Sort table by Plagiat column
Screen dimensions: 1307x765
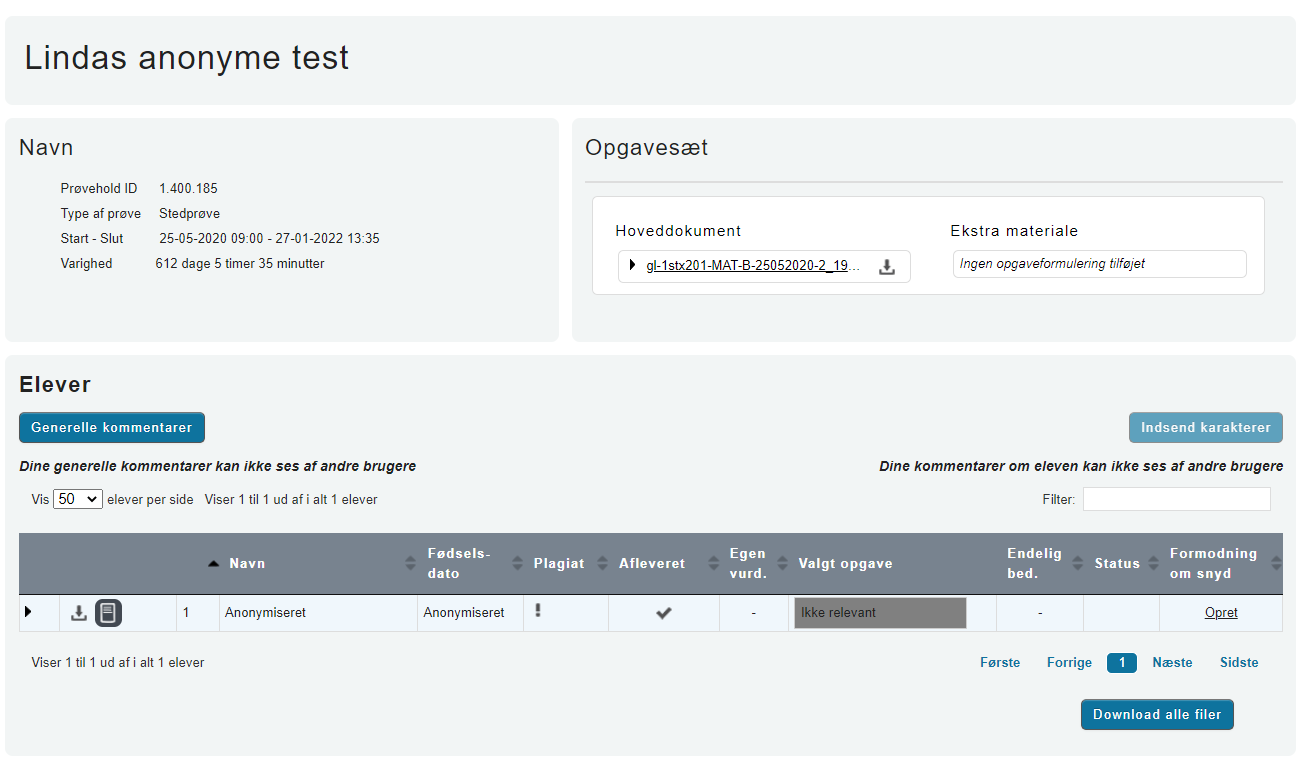tap(566, 563)
